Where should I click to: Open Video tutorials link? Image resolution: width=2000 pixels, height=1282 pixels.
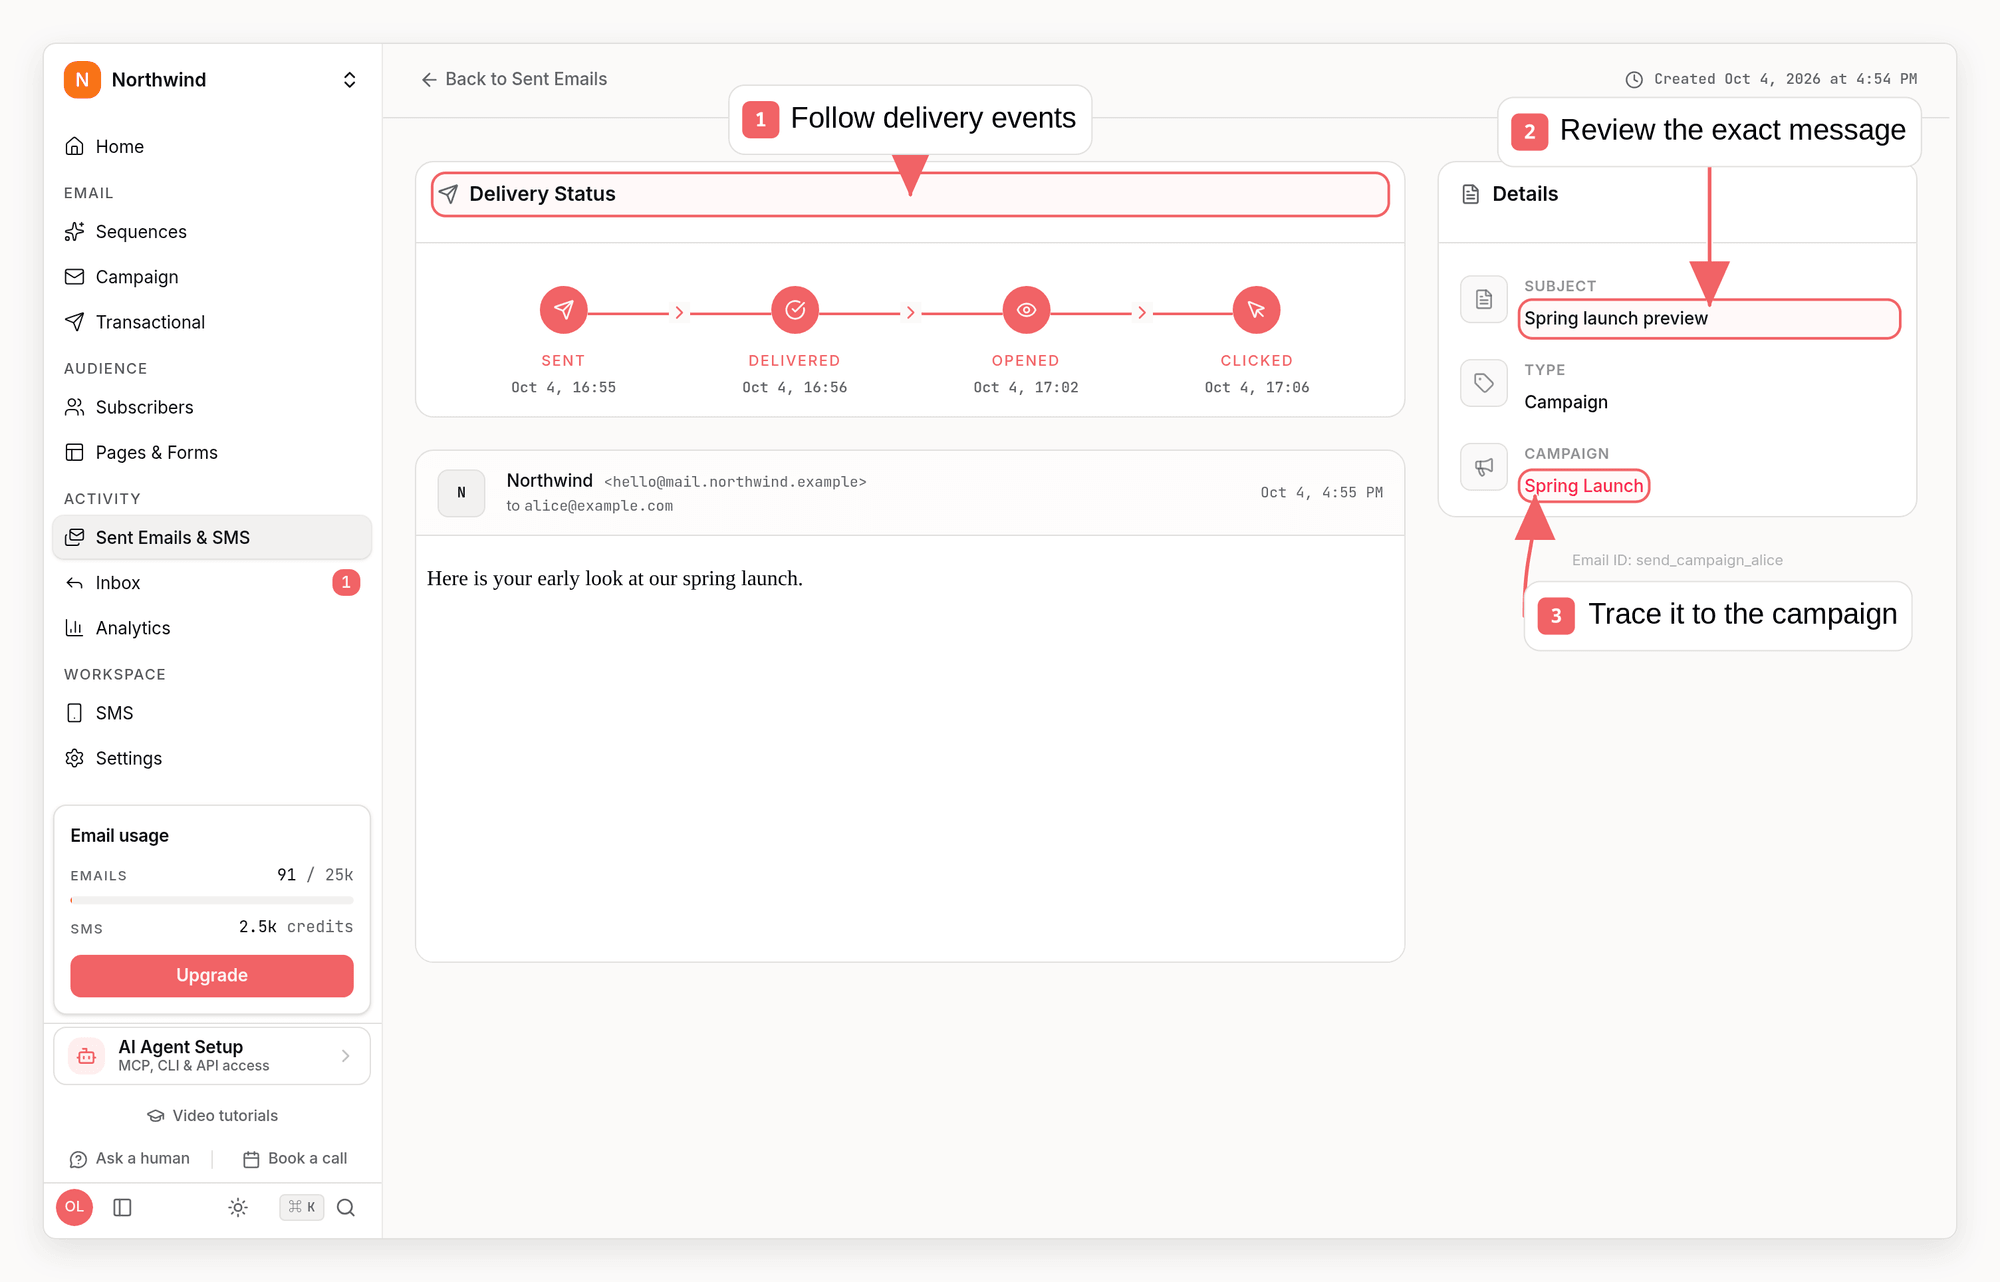click(x=212, y=1116)
